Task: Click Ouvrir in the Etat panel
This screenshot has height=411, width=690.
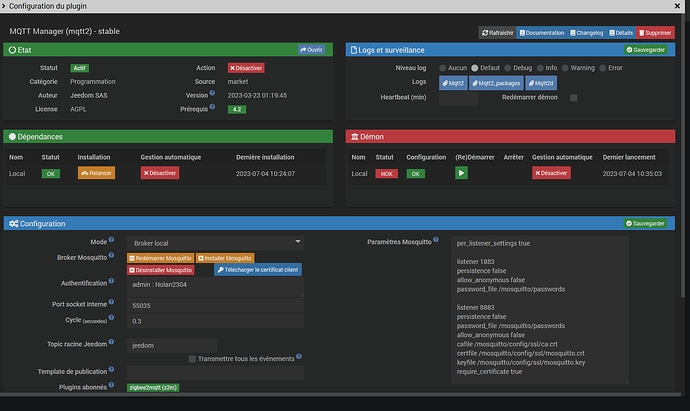Action: point(311,49)
